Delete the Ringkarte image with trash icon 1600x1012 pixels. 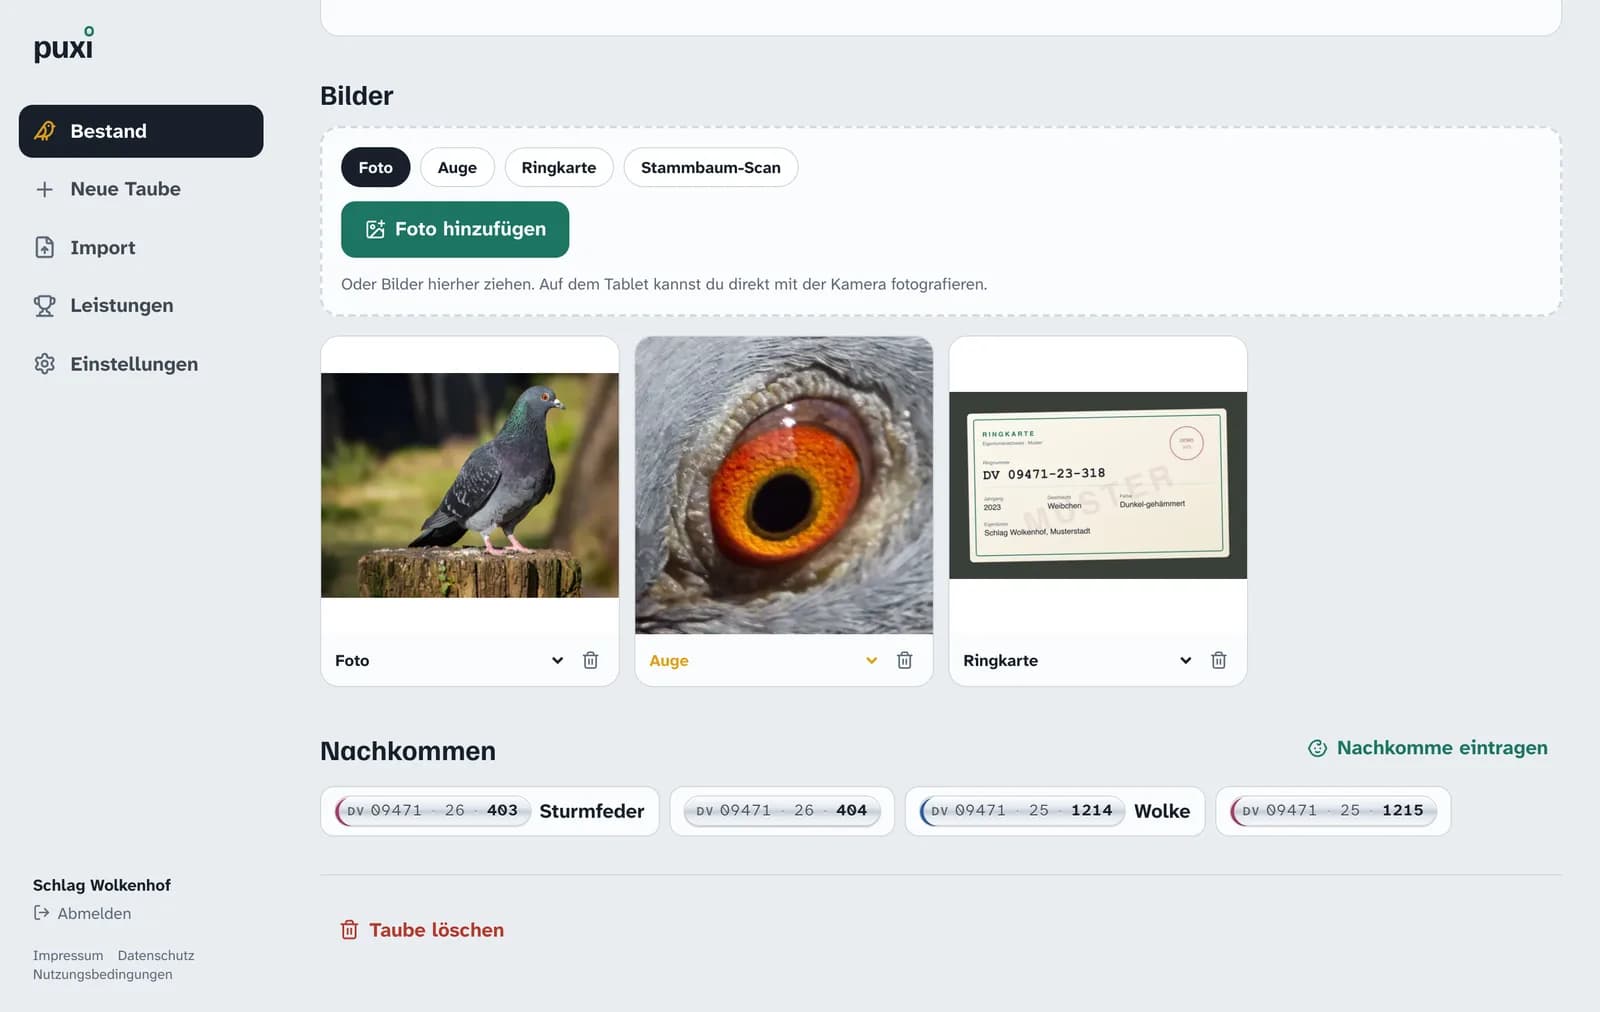pyautogui.click(x=1219, y=660)
